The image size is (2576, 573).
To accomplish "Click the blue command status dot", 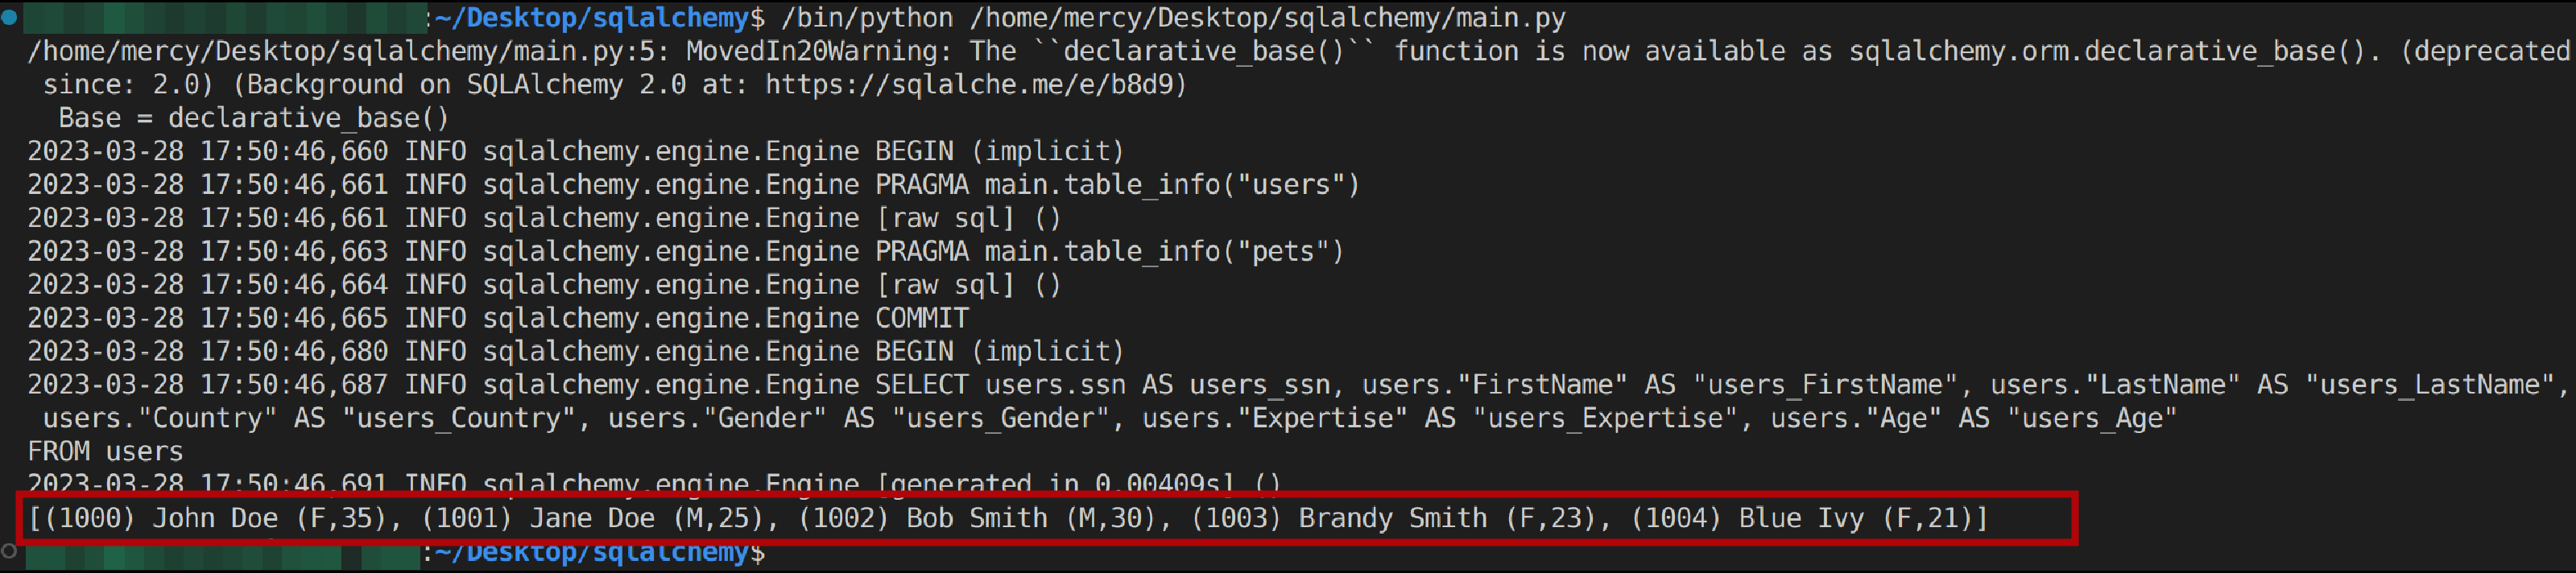I will [10, 17].
